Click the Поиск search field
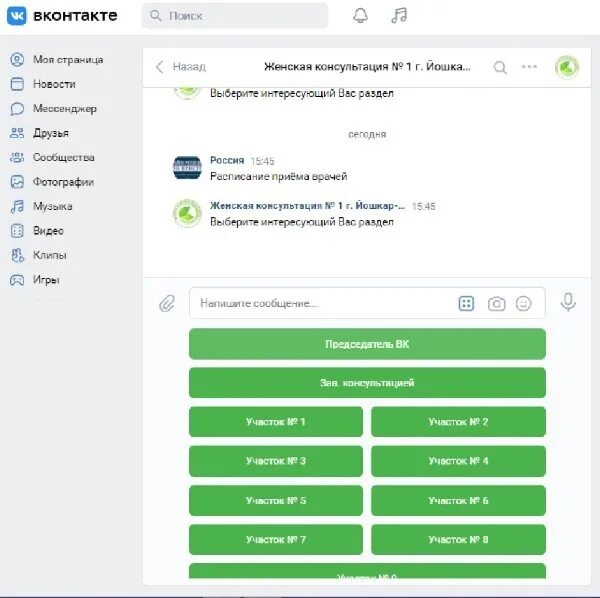Image resolution: width=600 pixels, height=598 pixels. click(x=235, y=16)
